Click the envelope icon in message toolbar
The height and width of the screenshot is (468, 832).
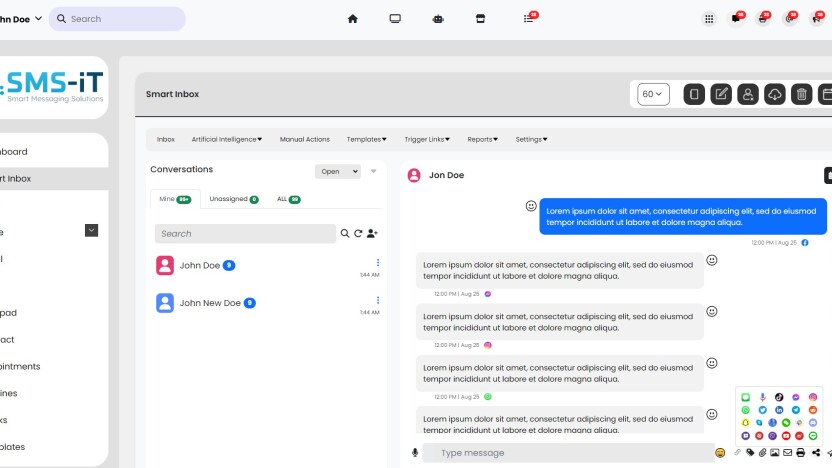787,453
